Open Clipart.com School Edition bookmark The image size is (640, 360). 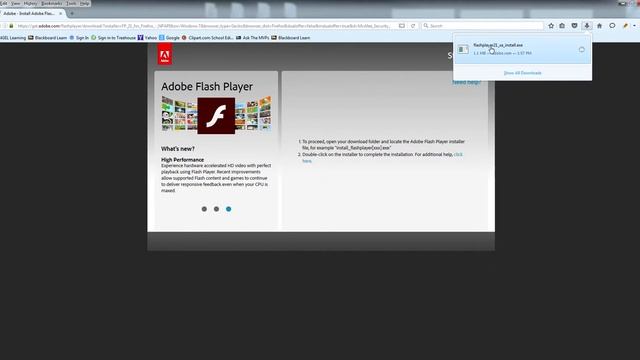(x=207, y=38)
